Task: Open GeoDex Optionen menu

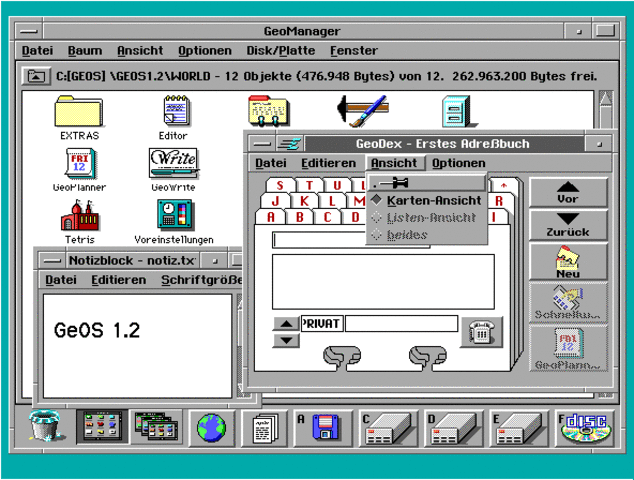Action: (459, 163)
